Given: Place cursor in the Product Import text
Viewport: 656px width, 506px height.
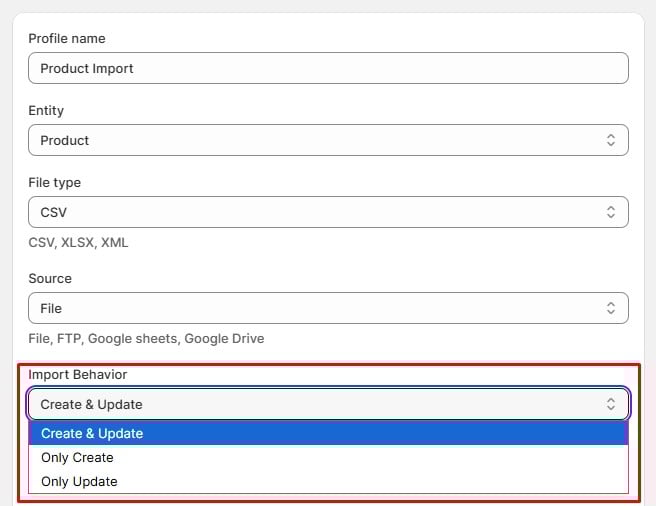Looking at the screenshot, I should [x=87, y=68].
